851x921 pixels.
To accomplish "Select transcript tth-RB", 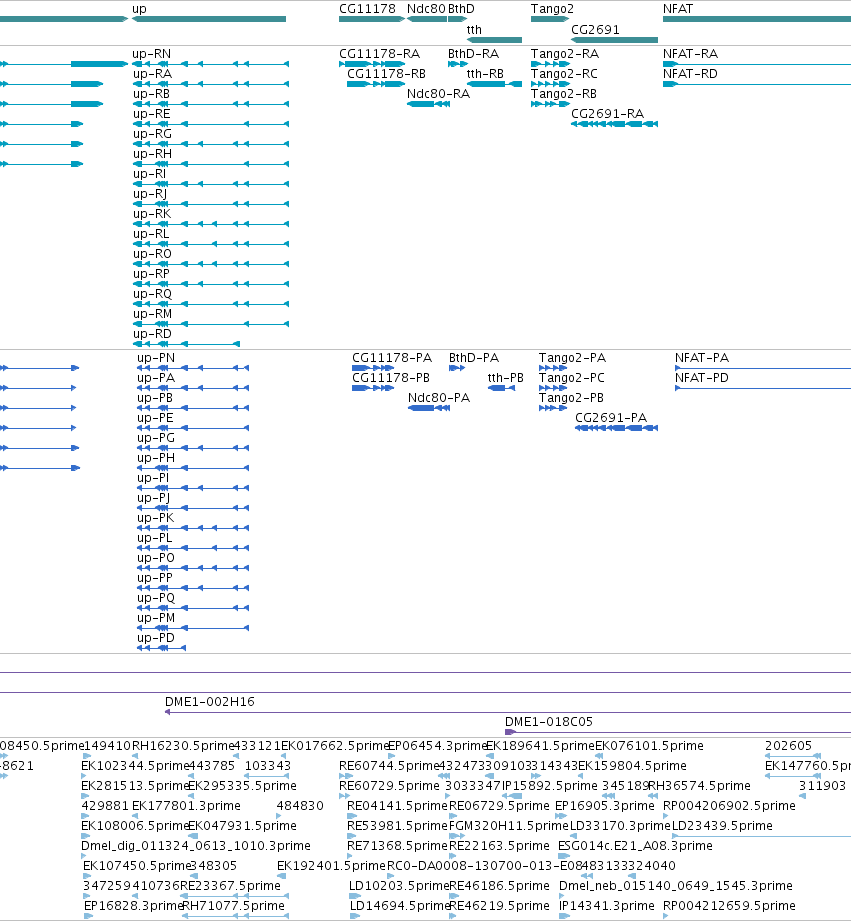I will [x=494, y=84].
